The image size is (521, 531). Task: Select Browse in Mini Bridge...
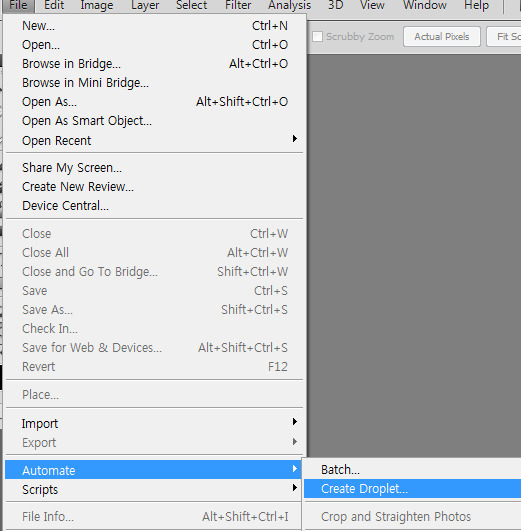[x=154, y=83]
